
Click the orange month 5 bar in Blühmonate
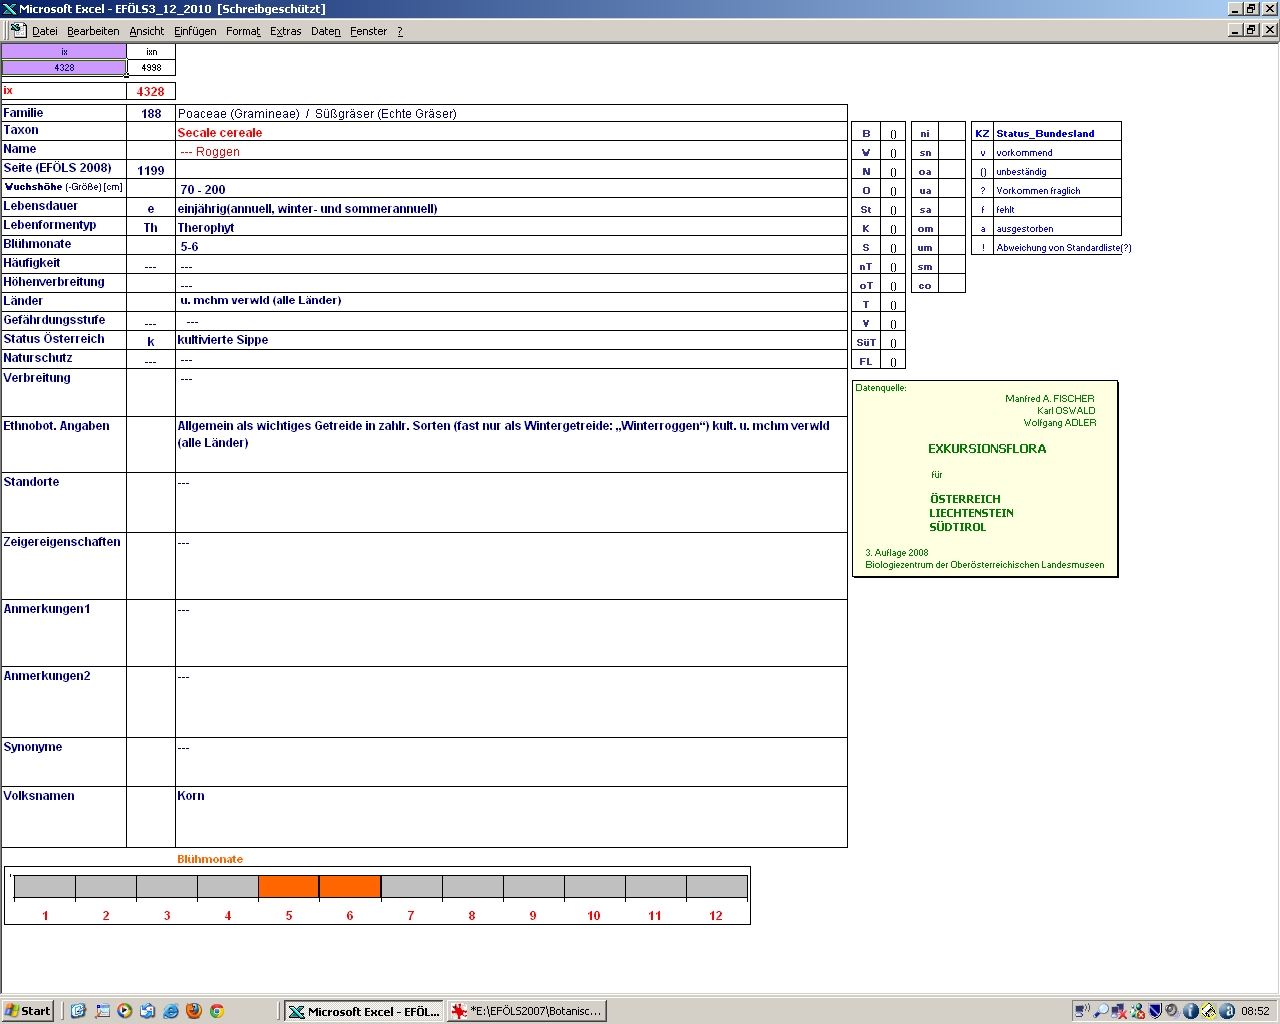tap(289, 887)
